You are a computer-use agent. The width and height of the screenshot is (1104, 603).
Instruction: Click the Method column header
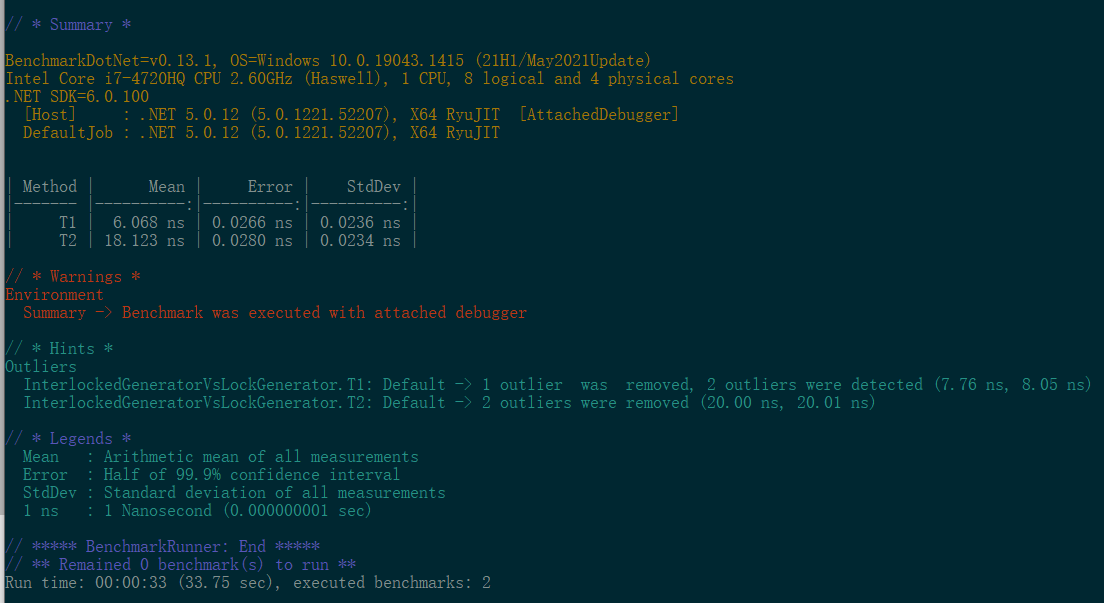pyautogui.click(x=49, y=187)
